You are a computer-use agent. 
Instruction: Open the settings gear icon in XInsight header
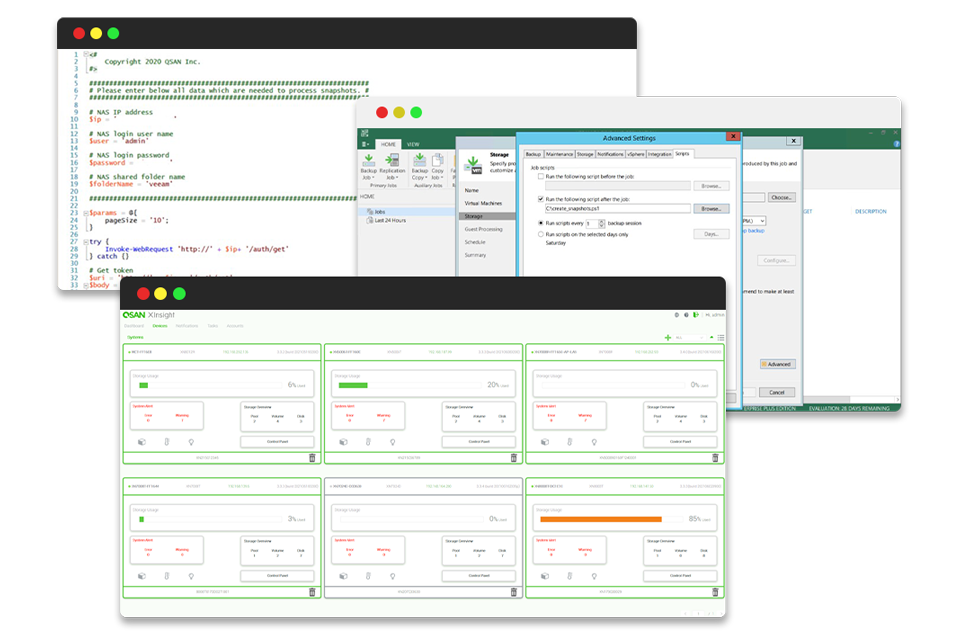(677, 315)
